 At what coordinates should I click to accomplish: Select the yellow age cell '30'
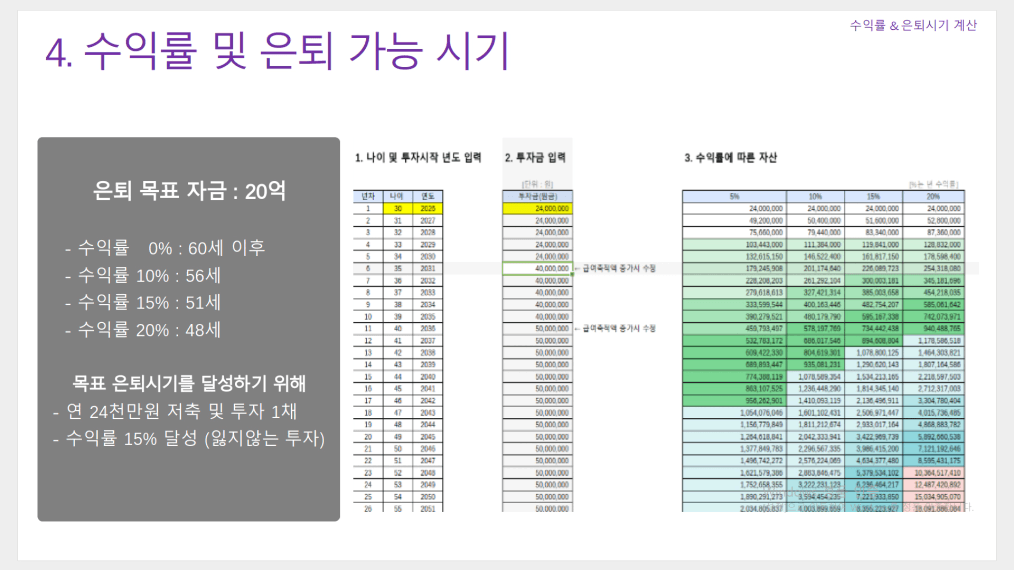pyautogui.click(x=398, y=208)
